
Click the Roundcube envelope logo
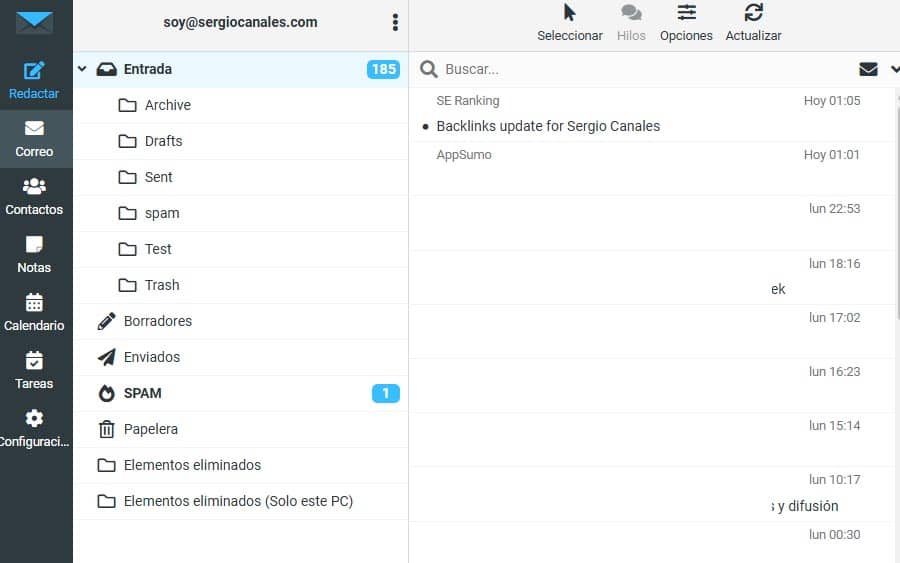(34, 22)
